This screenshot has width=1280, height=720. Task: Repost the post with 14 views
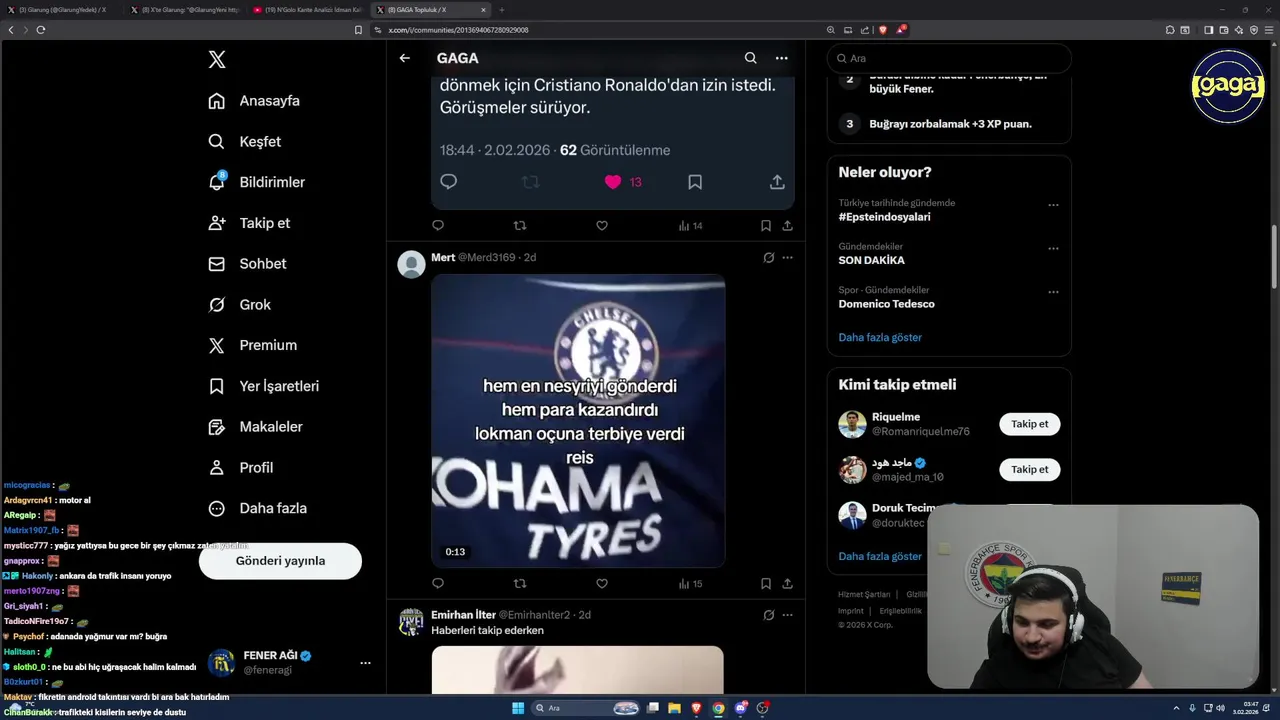pyautogui.click(x=520, y=226)
